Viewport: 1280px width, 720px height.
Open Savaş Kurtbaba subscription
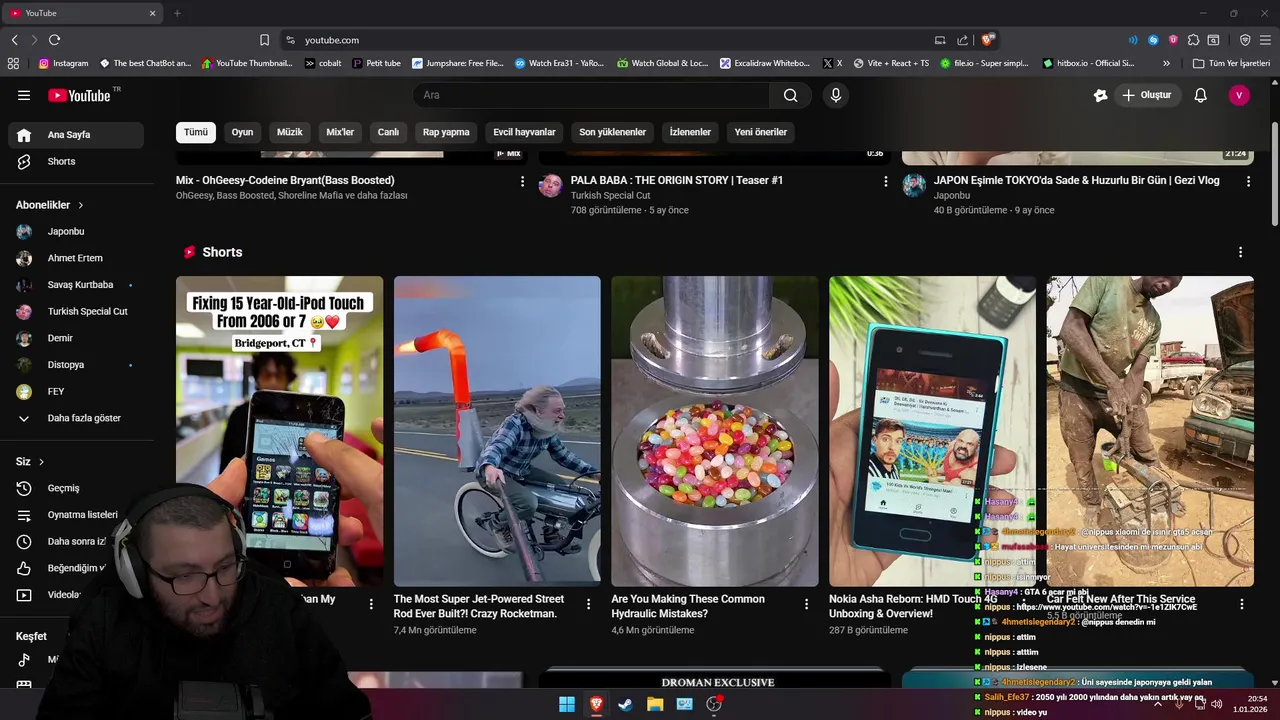(76, 285)
